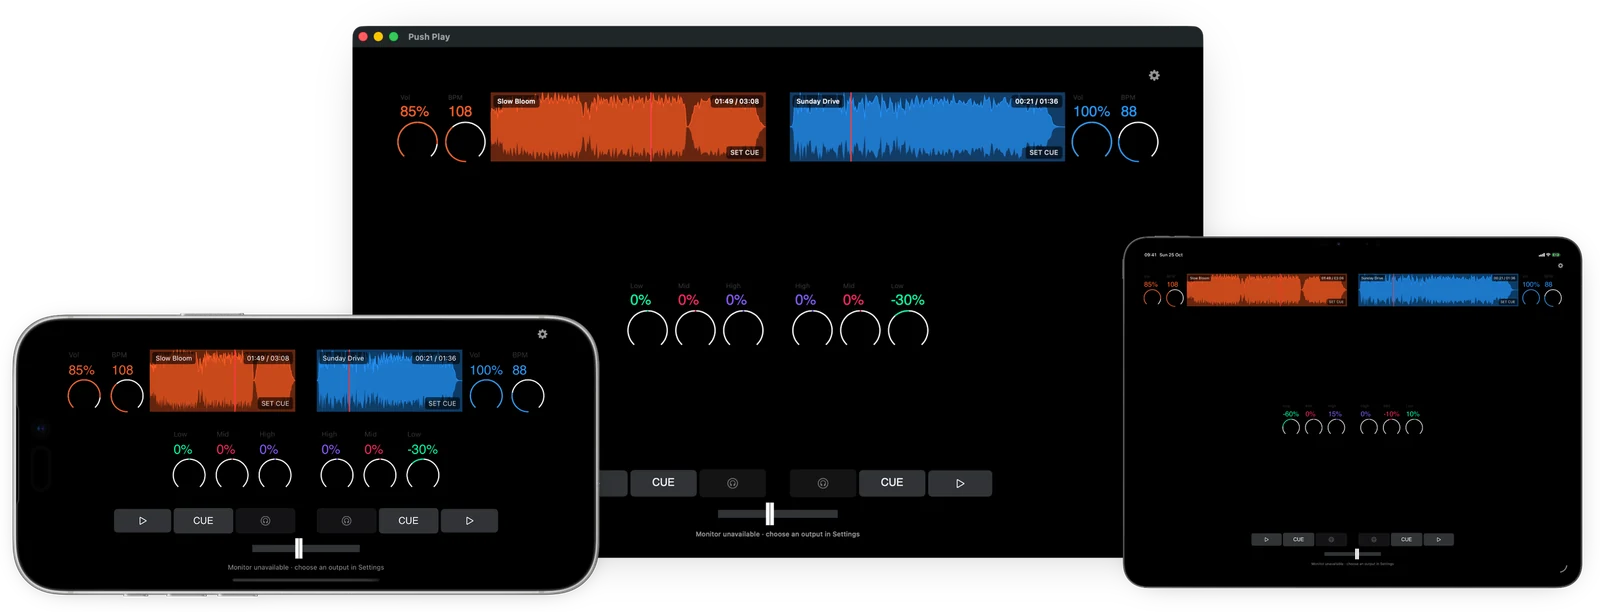
Task: Click Slow Bloom waveform on the iPhone
Action: pyautogui.click(x=222, y=380)
